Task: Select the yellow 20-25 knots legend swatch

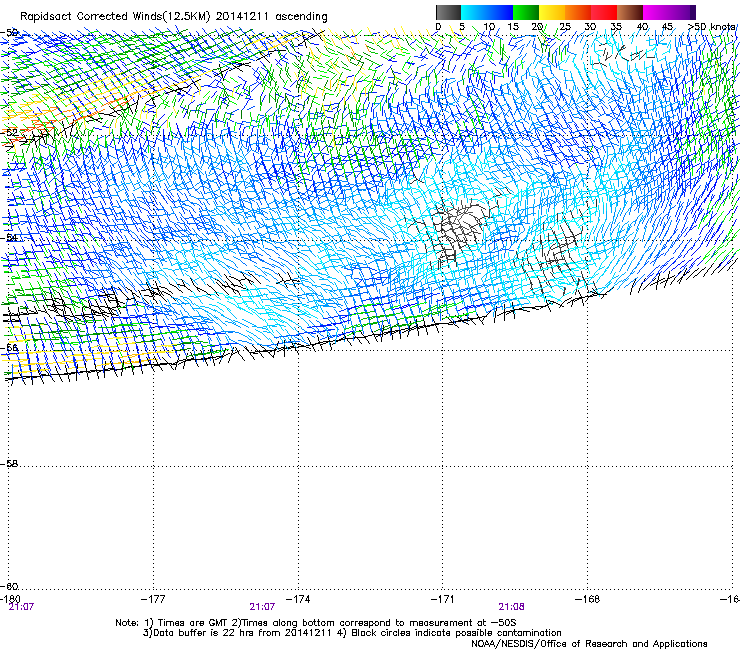Action: 552,12
